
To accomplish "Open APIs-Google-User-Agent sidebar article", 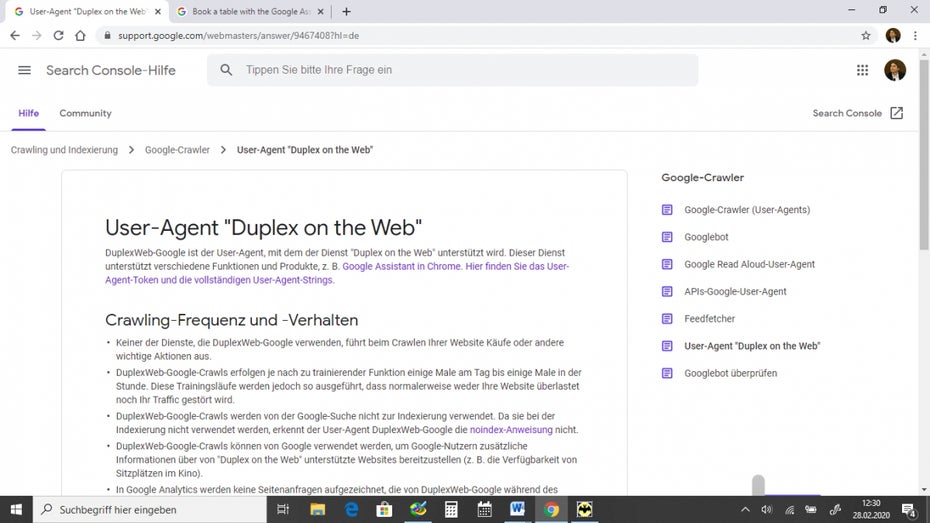I will point(735,292).
